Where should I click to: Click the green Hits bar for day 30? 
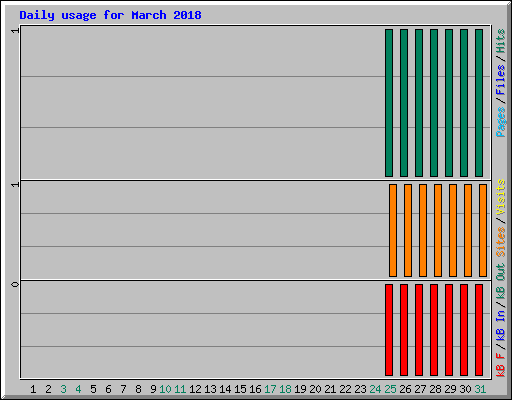point(464,103)
